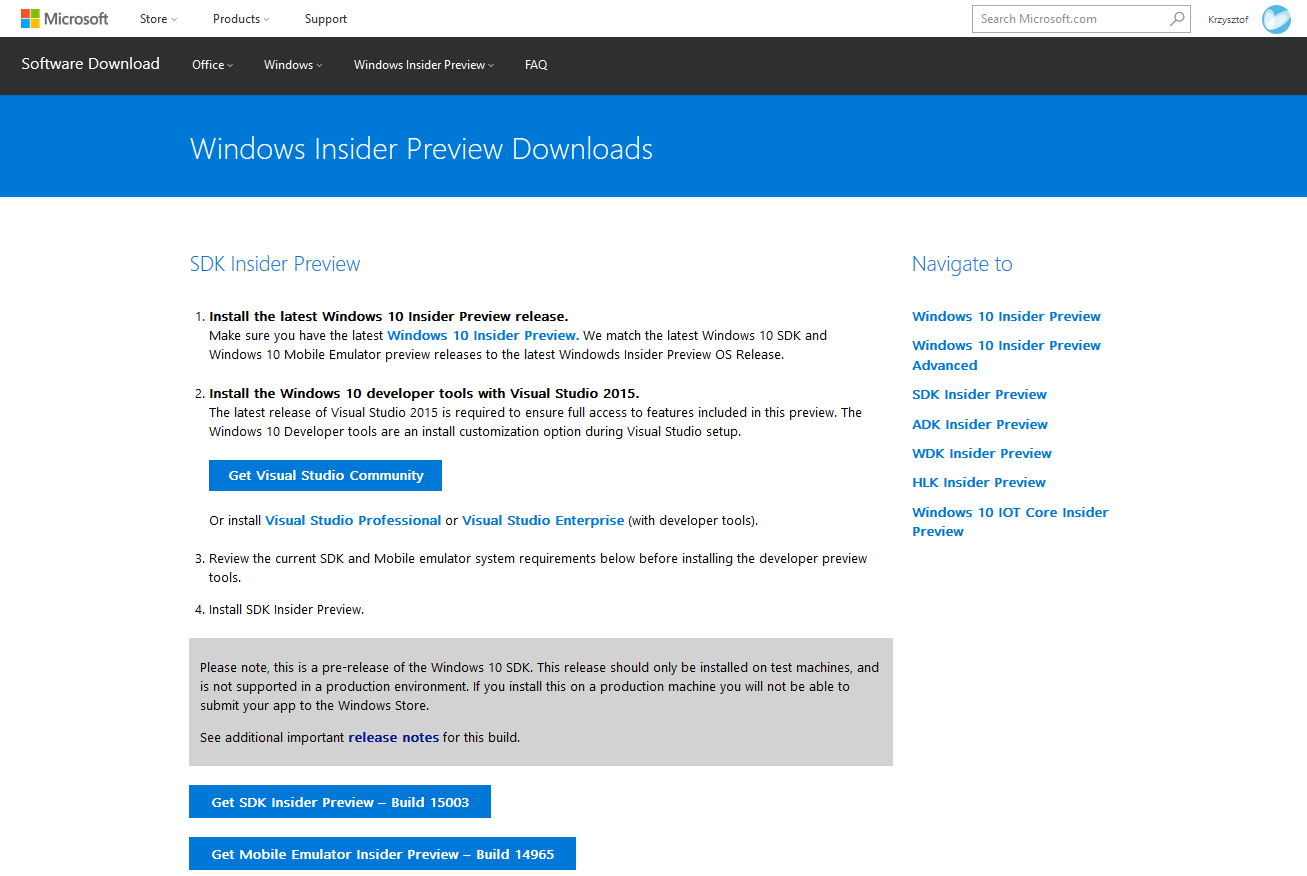This screenshot has height=876, width=1307.
Task: Open the FAQ menu item
Action: click(x=536, y=65)
